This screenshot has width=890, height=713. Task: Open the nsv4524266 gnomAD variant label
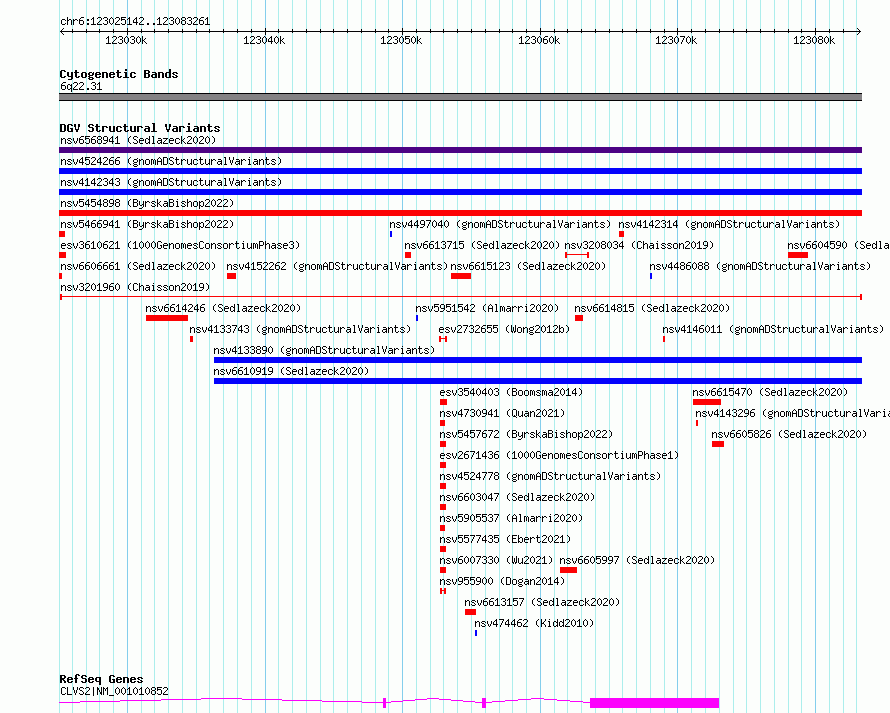pyautogui.click(x=171, y=161)
